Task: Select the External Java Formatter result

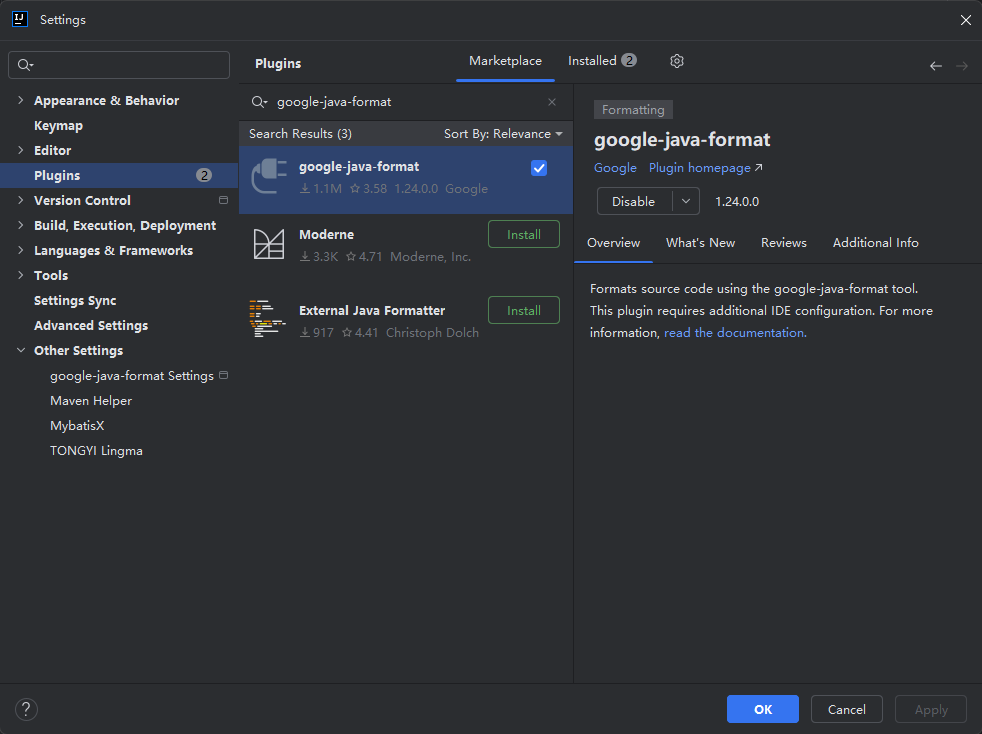Action: coord(406,319)
